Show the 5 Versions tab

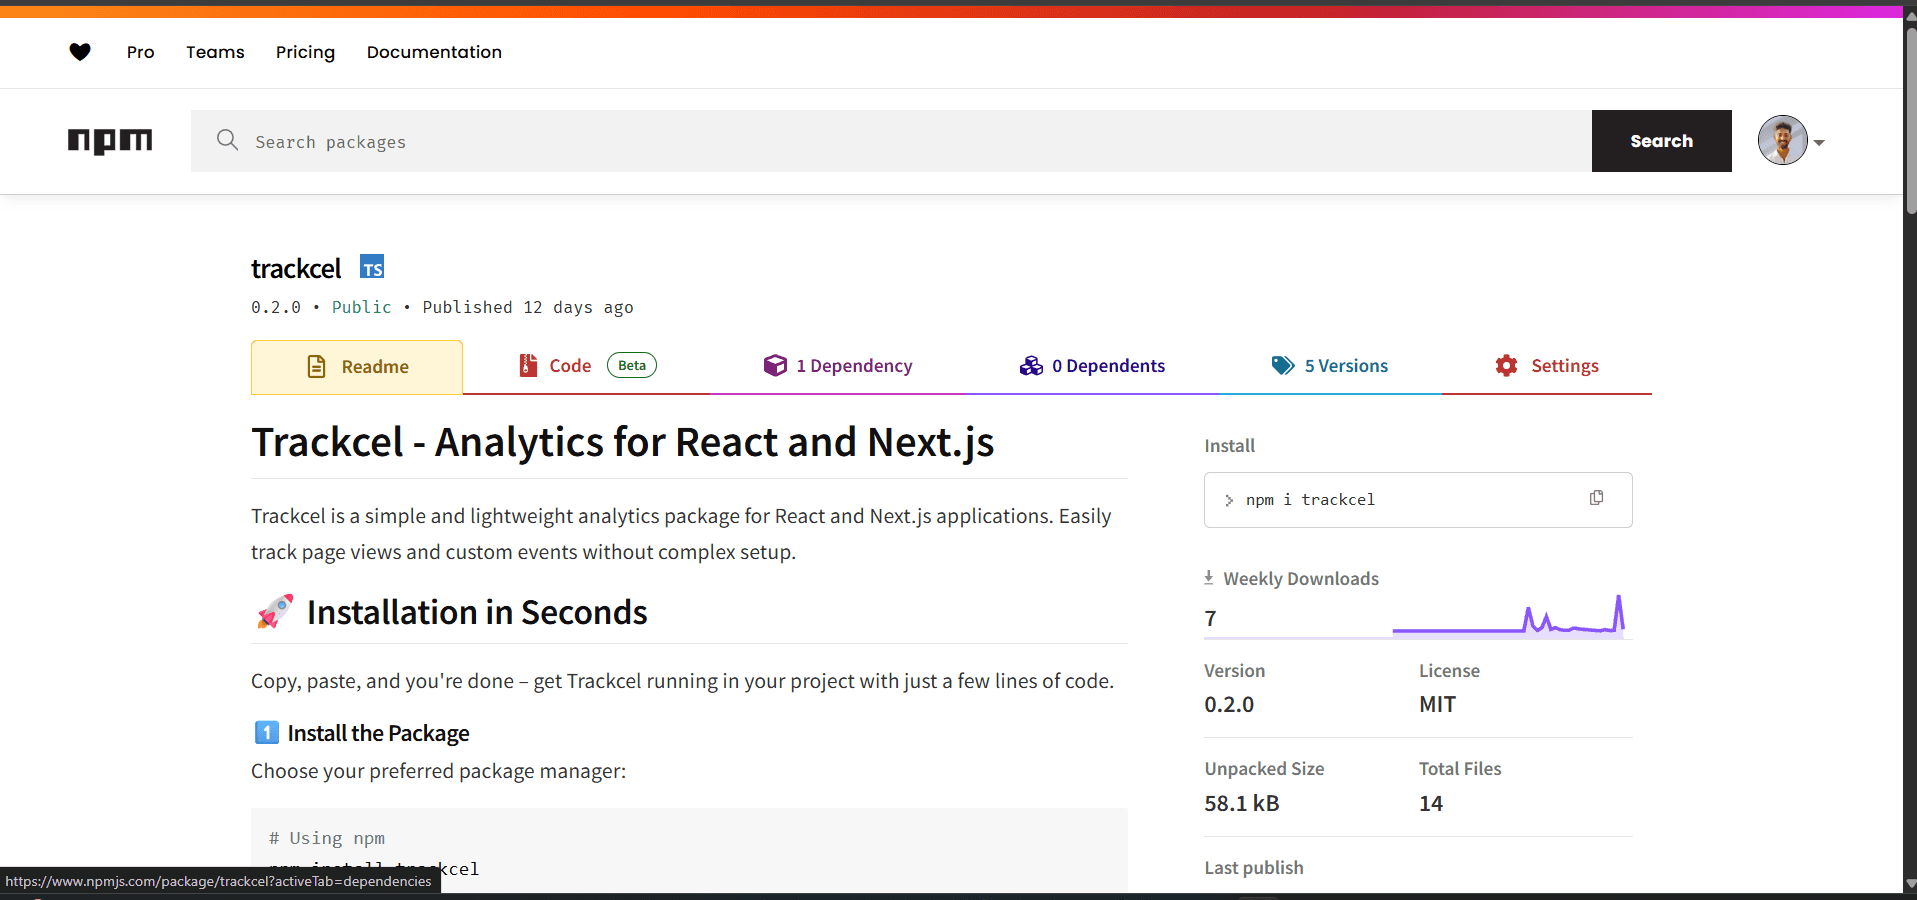point(1330,366)
